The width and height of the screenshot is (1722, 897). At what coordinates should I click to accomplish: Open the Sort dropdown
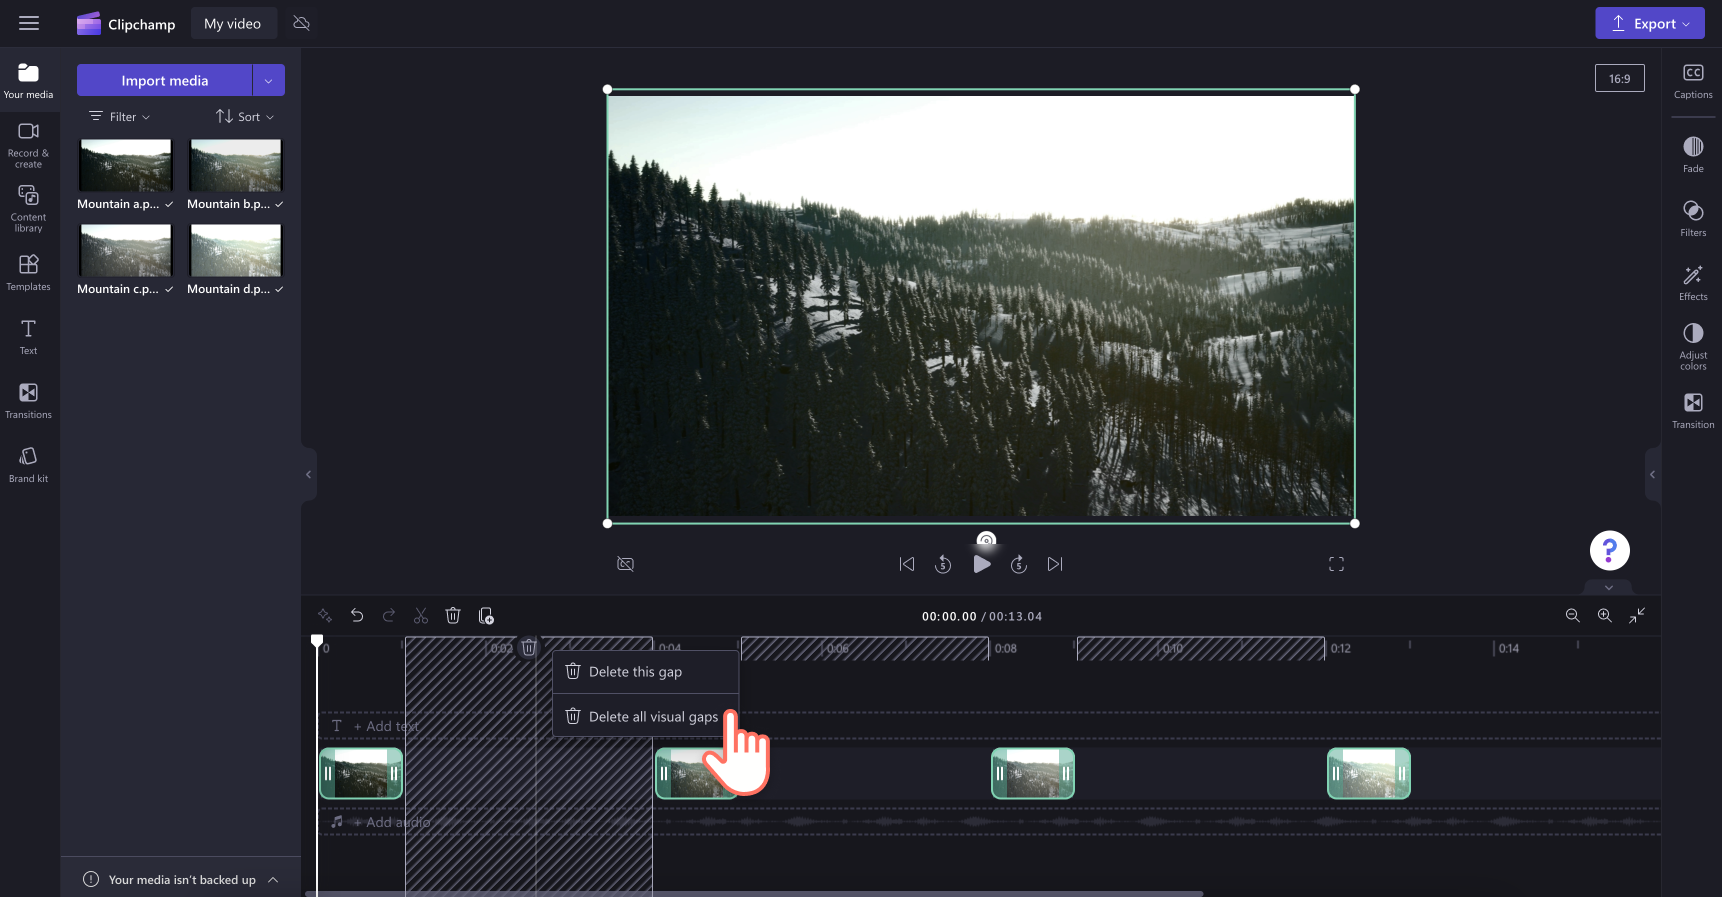click(x=245, y=117)
